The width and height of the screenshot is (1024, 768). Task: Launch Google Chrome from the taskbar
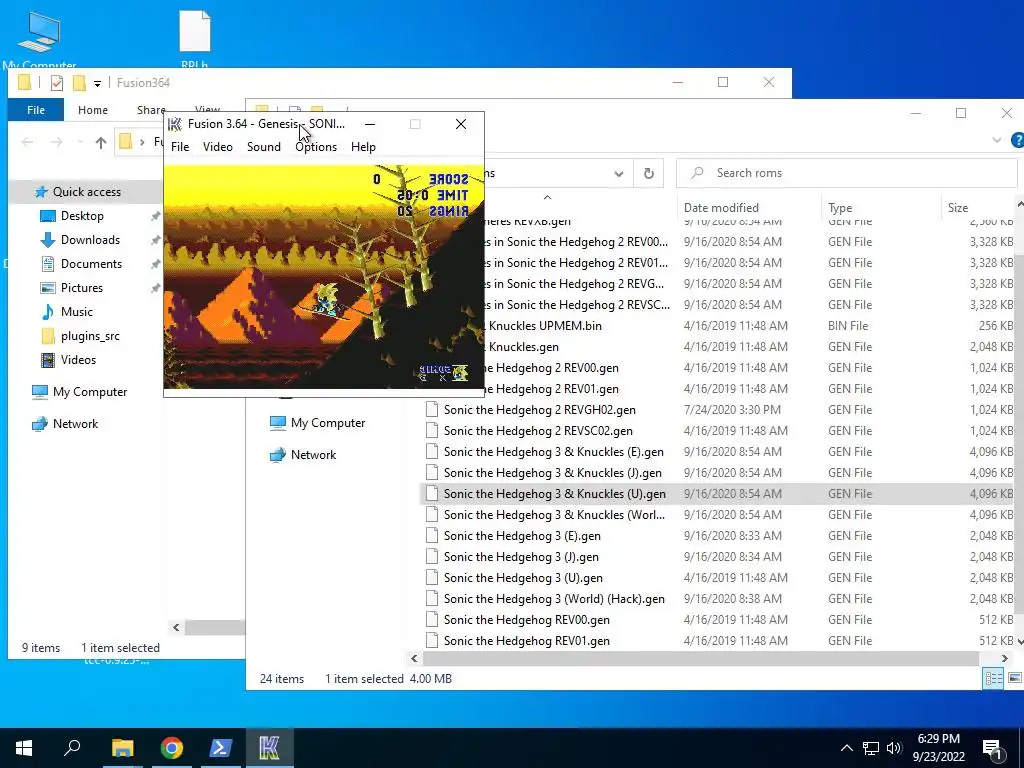pos(172,748)
